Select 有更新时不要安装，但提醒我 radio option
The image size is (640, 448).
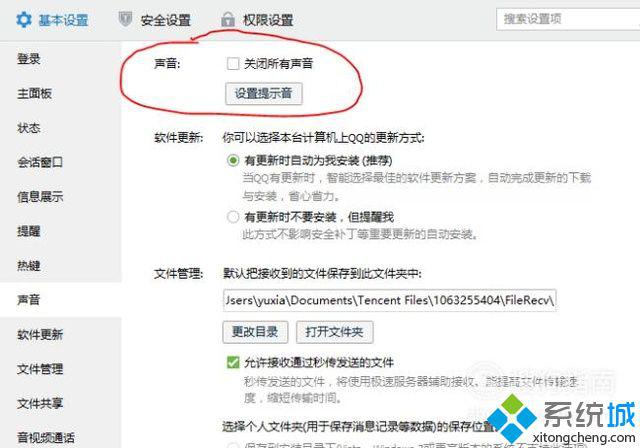point(233,217)
